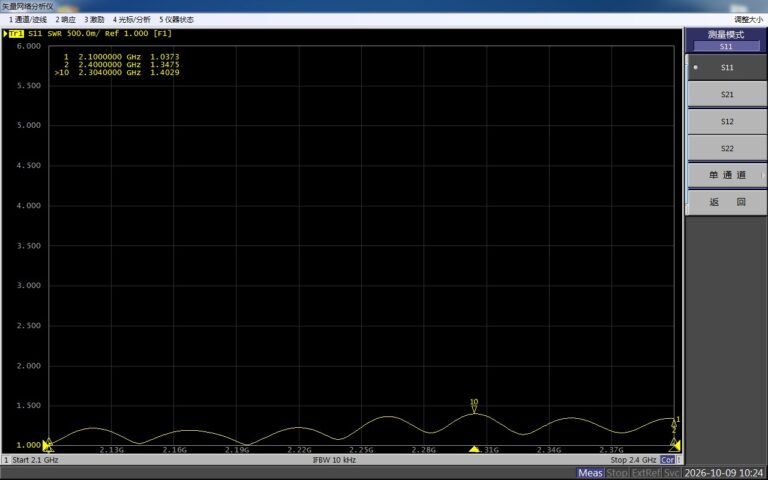Click the Stop status indicator in bottom bar
This screenshot has height=480, width=768.
point(617,473)
